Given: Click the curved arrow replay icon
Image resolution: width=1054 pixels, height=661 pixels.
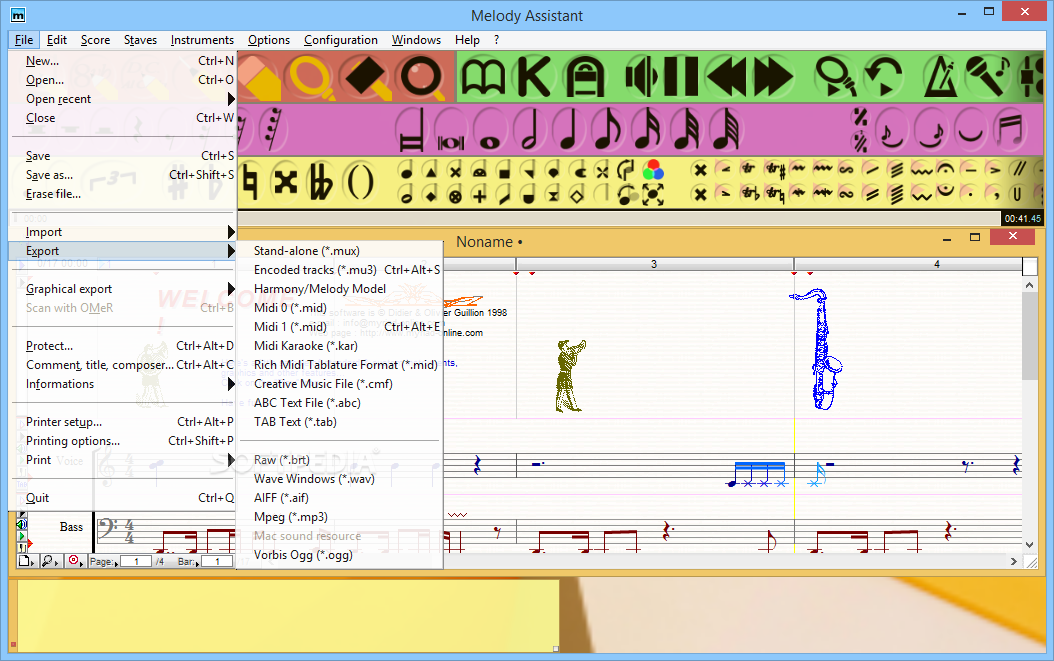Looking at the screenshot, I should pyautogui.click(x=883, y=77).
